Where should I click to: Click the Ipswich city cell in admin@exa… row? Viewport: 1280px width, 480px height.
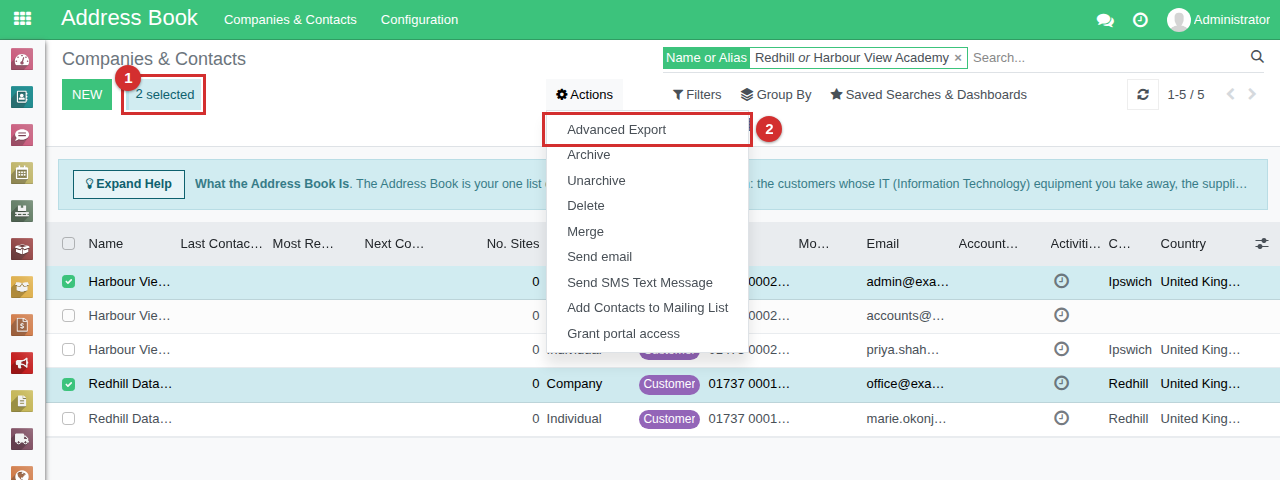click(1130, 282)
